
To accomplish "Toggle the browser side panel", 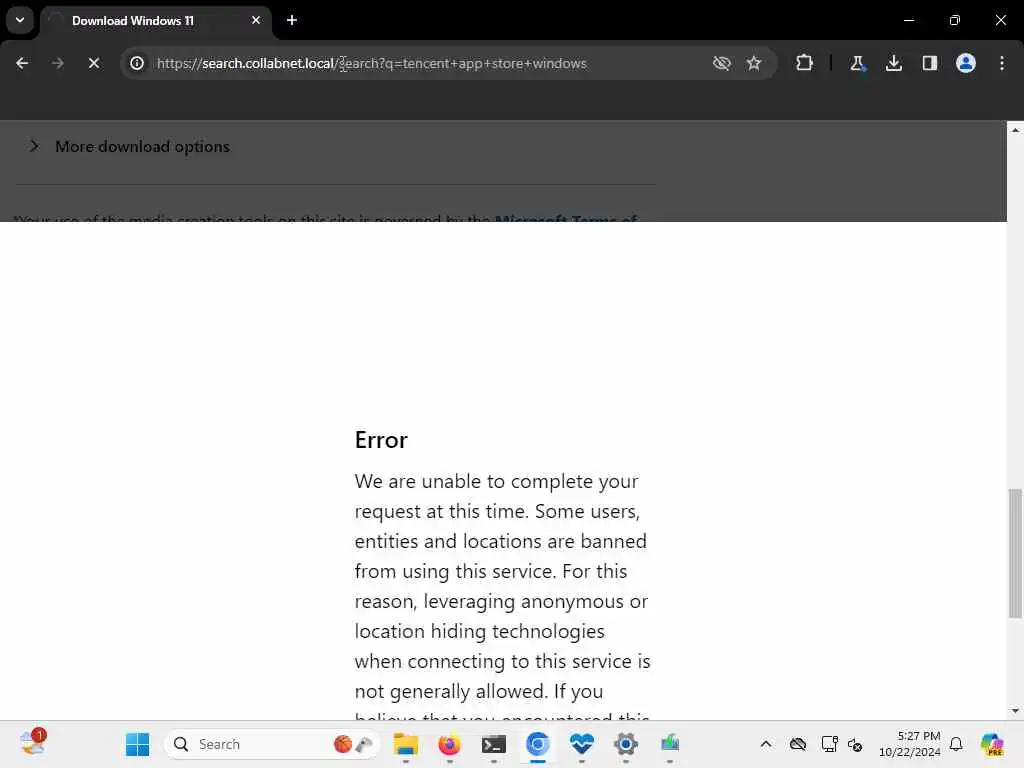I will click(929, 63).
